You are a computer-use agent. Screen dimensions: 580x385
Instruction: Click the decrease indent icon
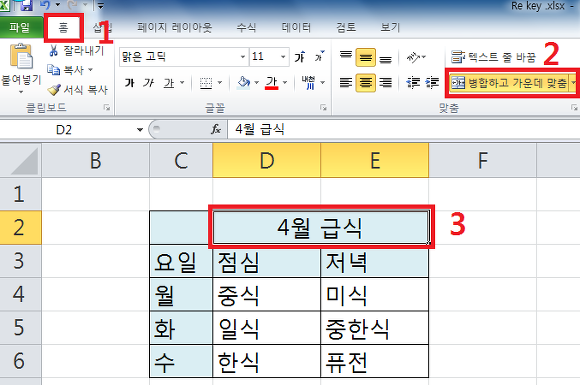(412, 82)
